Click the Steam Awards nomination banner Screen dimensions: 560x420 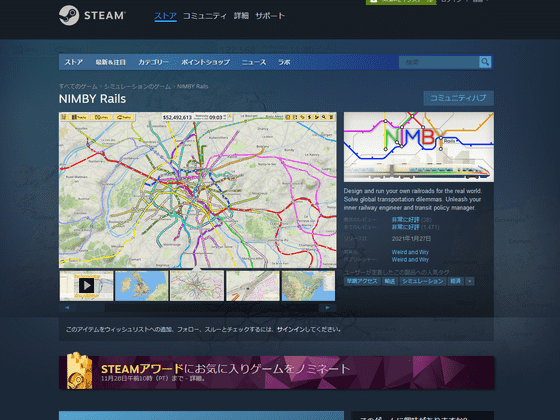[277, 372]
